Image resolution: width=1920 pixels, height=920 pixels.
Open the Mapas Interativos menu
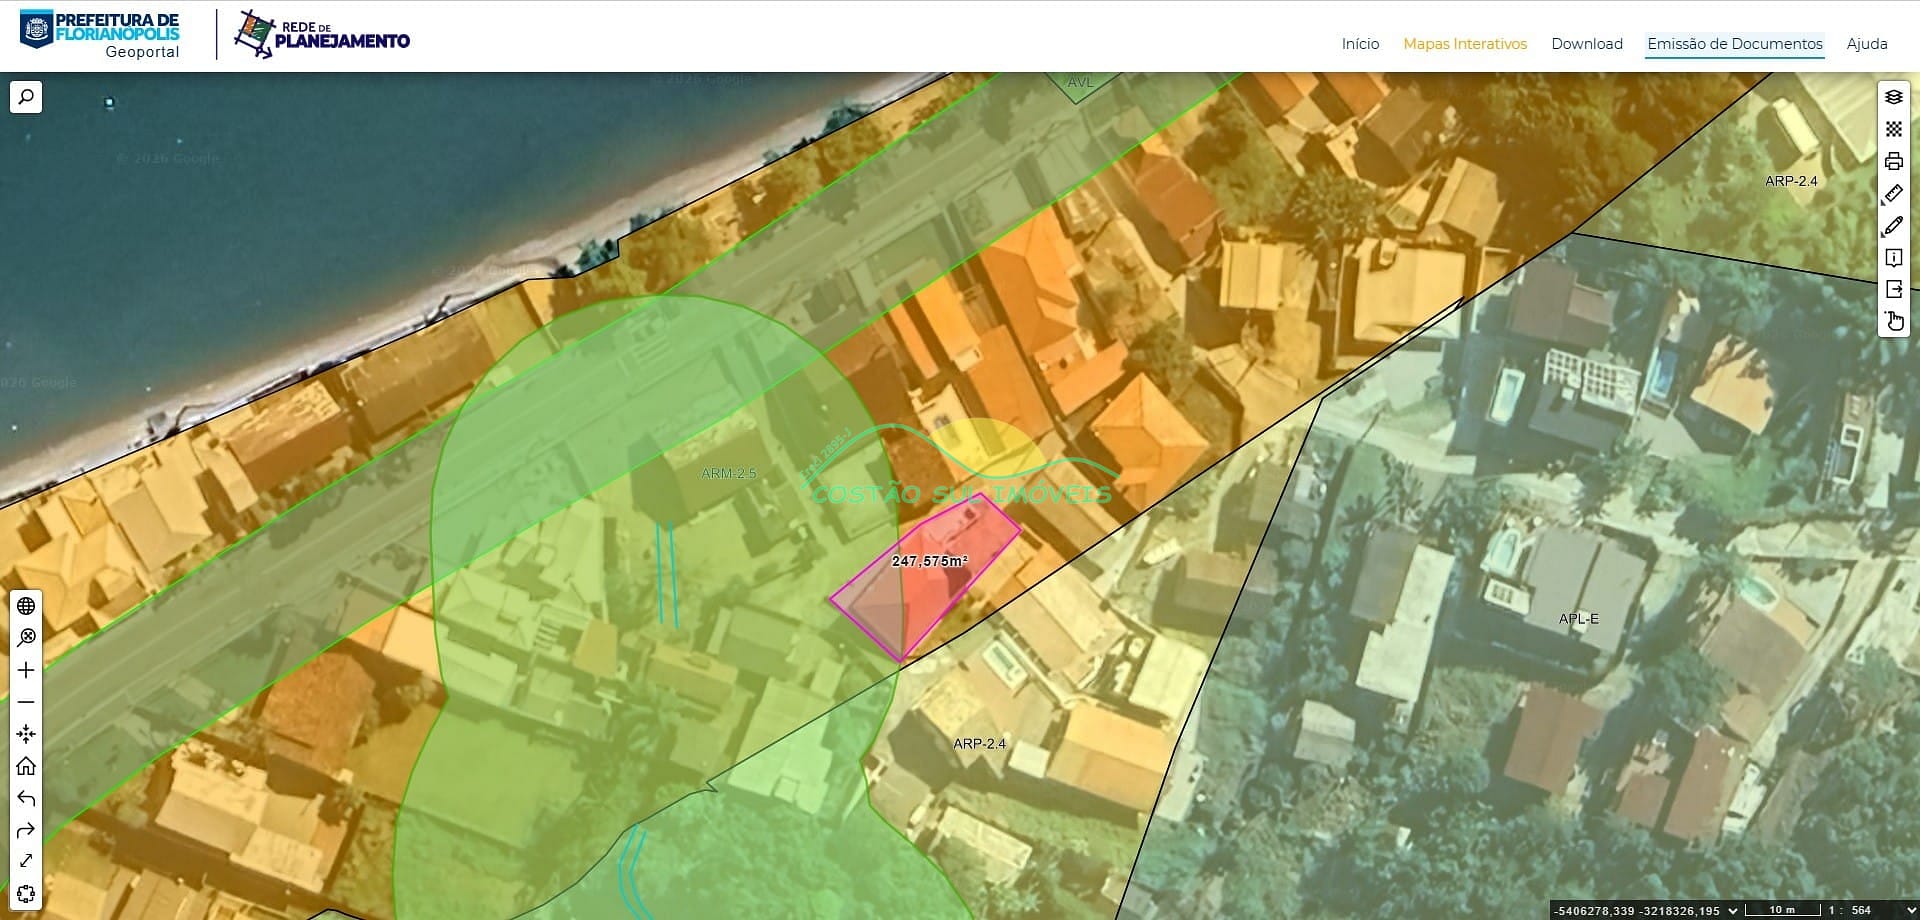[x=1464, y=44]
